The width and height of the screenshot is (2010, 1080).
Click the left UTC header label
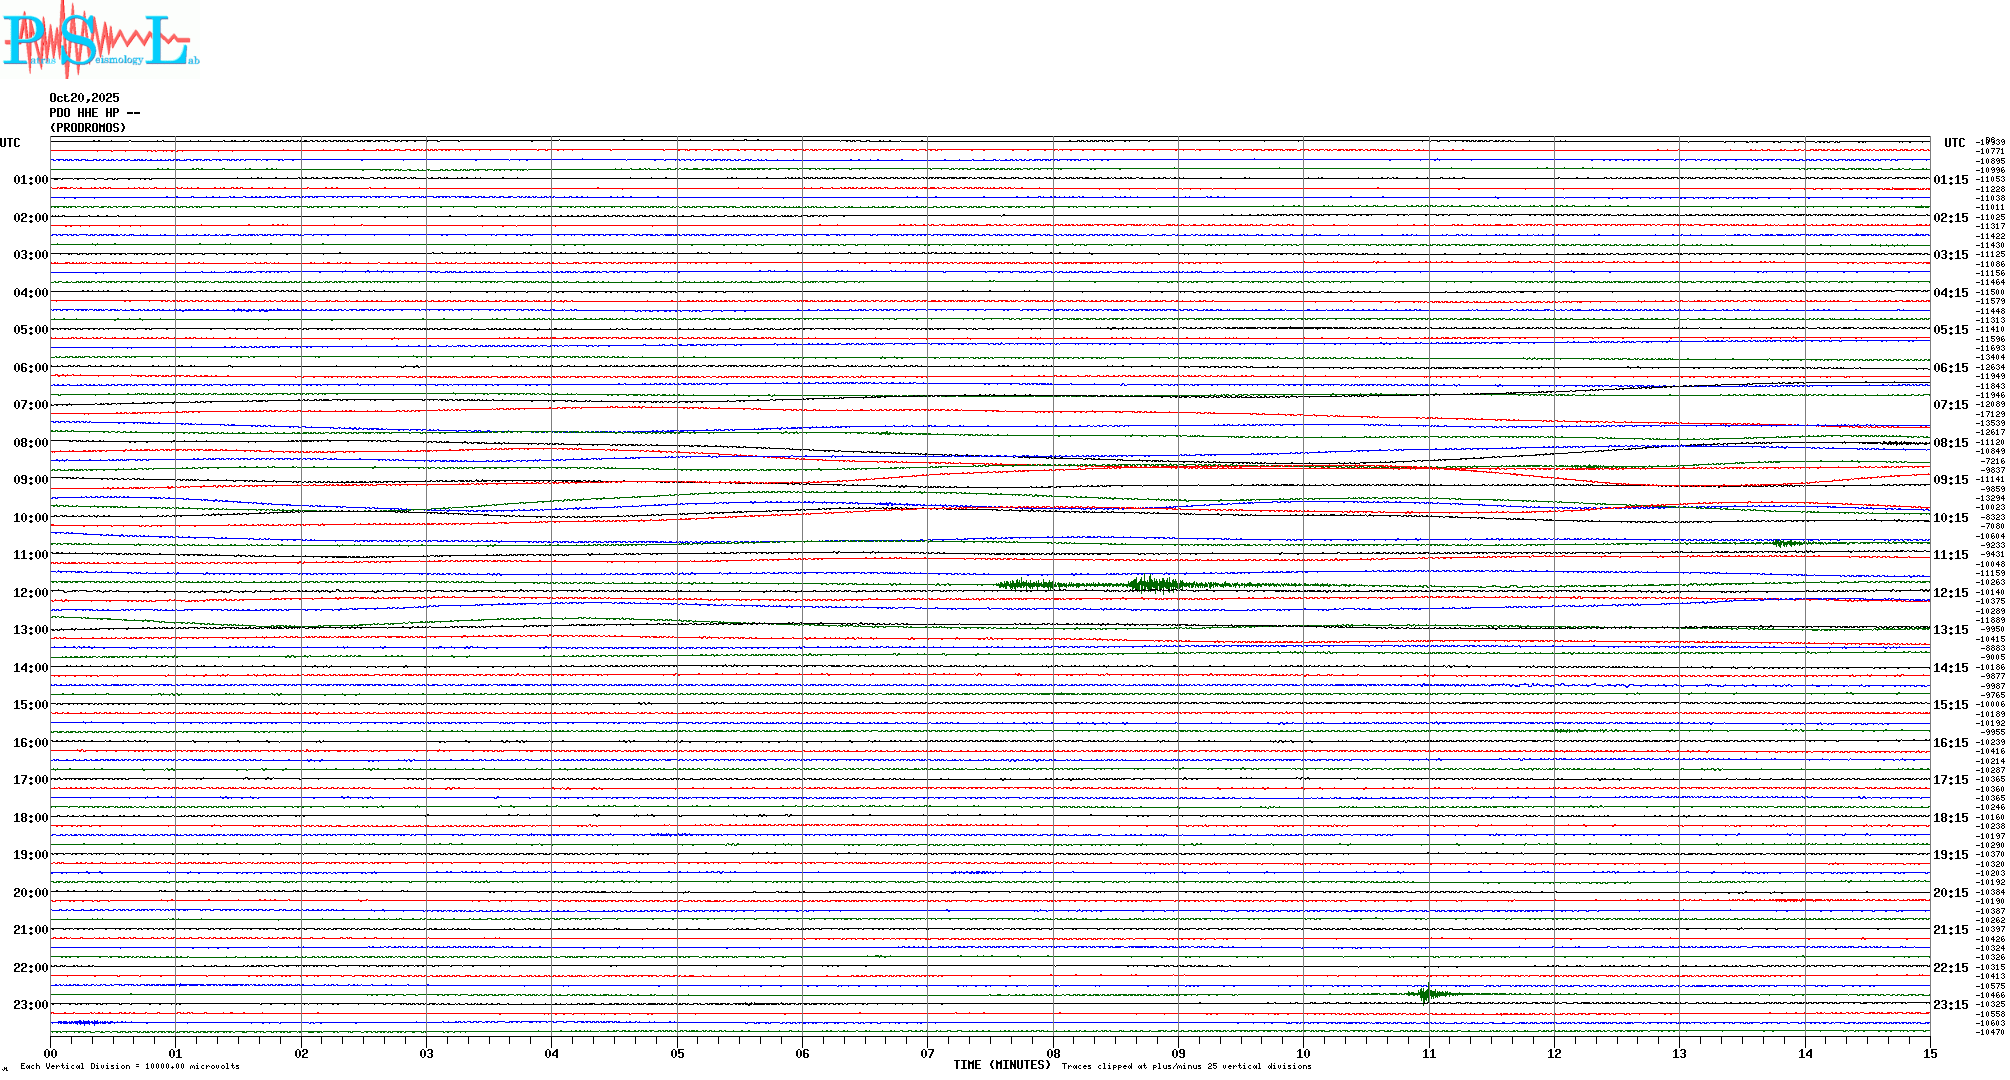pos(10,143)
